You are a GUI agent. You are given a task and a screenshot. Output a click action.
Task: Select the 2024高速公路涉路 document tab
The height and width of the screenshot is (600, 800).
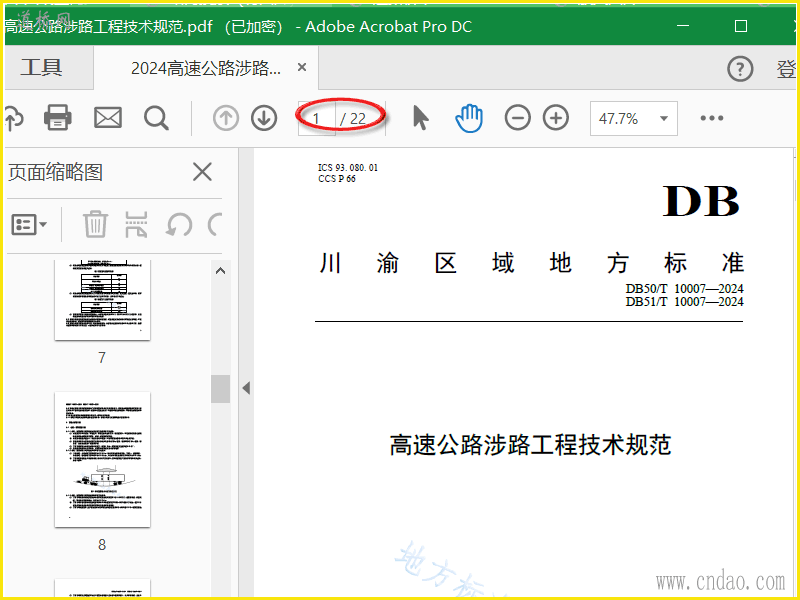pos(206,68)
